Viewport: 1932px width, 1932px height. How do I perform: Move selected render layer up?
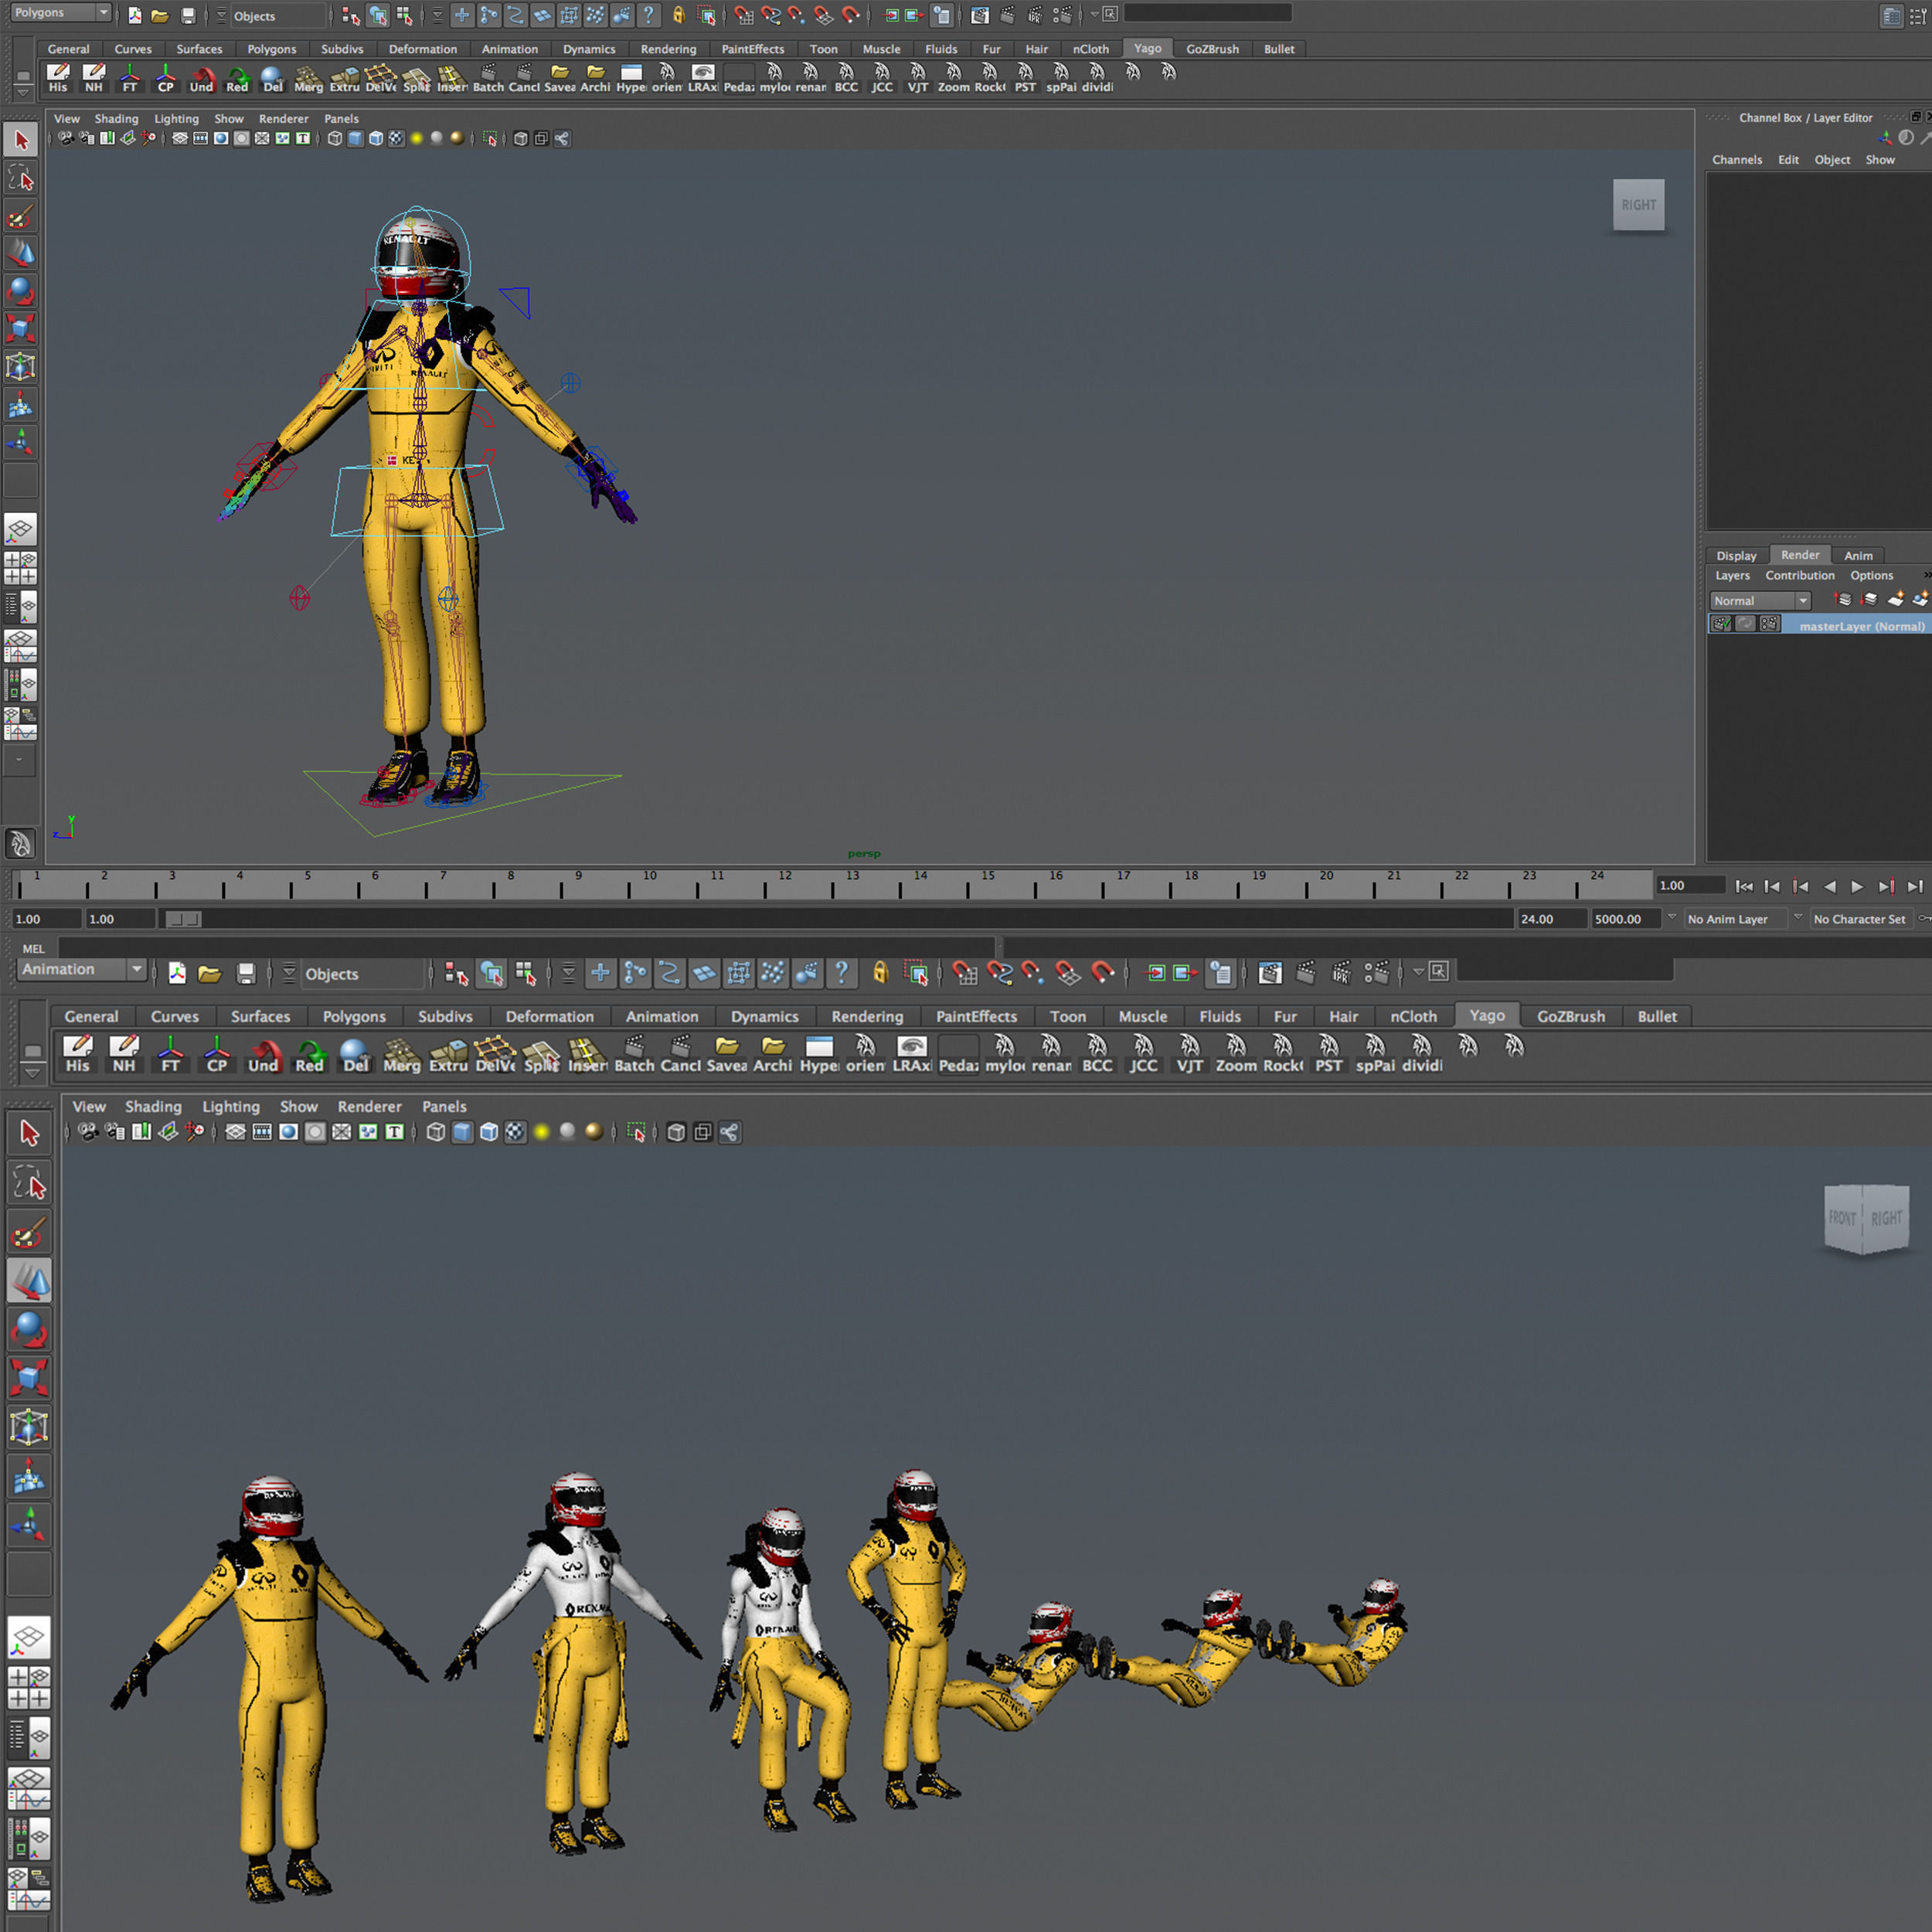pyautogui.click(x=1843, y=600)
